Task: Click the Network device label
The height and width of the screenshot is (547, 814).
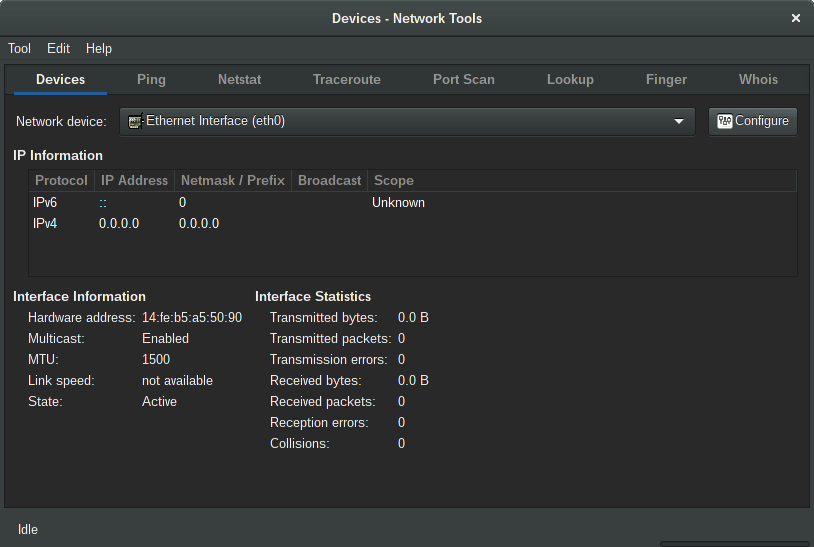Action: tap(61, 121)
